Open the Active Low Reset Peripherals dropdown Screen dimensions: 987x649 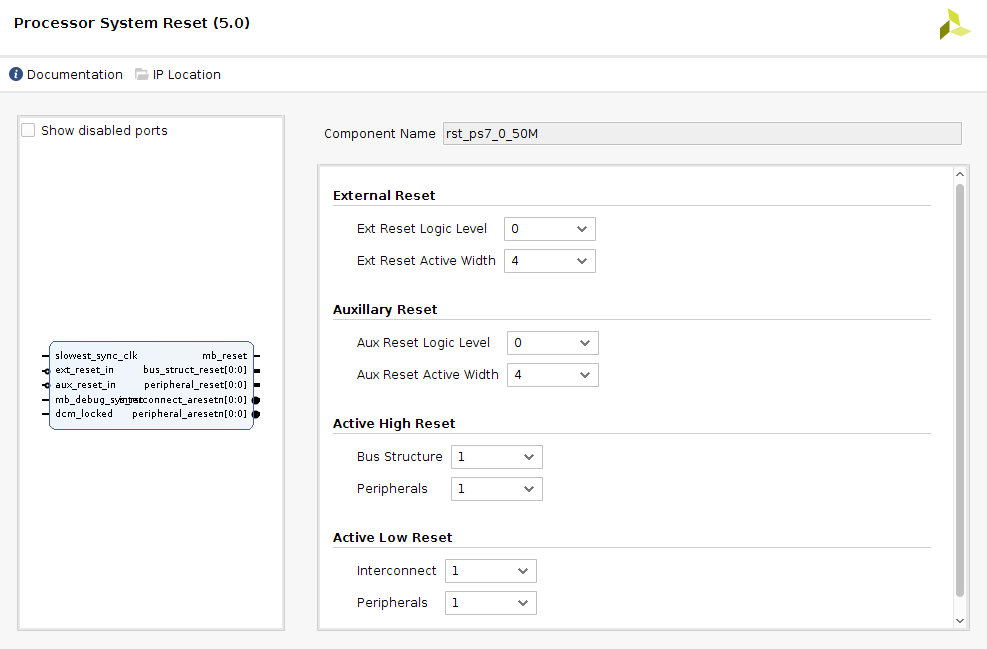pyautogui.click(x=490, y=603)
